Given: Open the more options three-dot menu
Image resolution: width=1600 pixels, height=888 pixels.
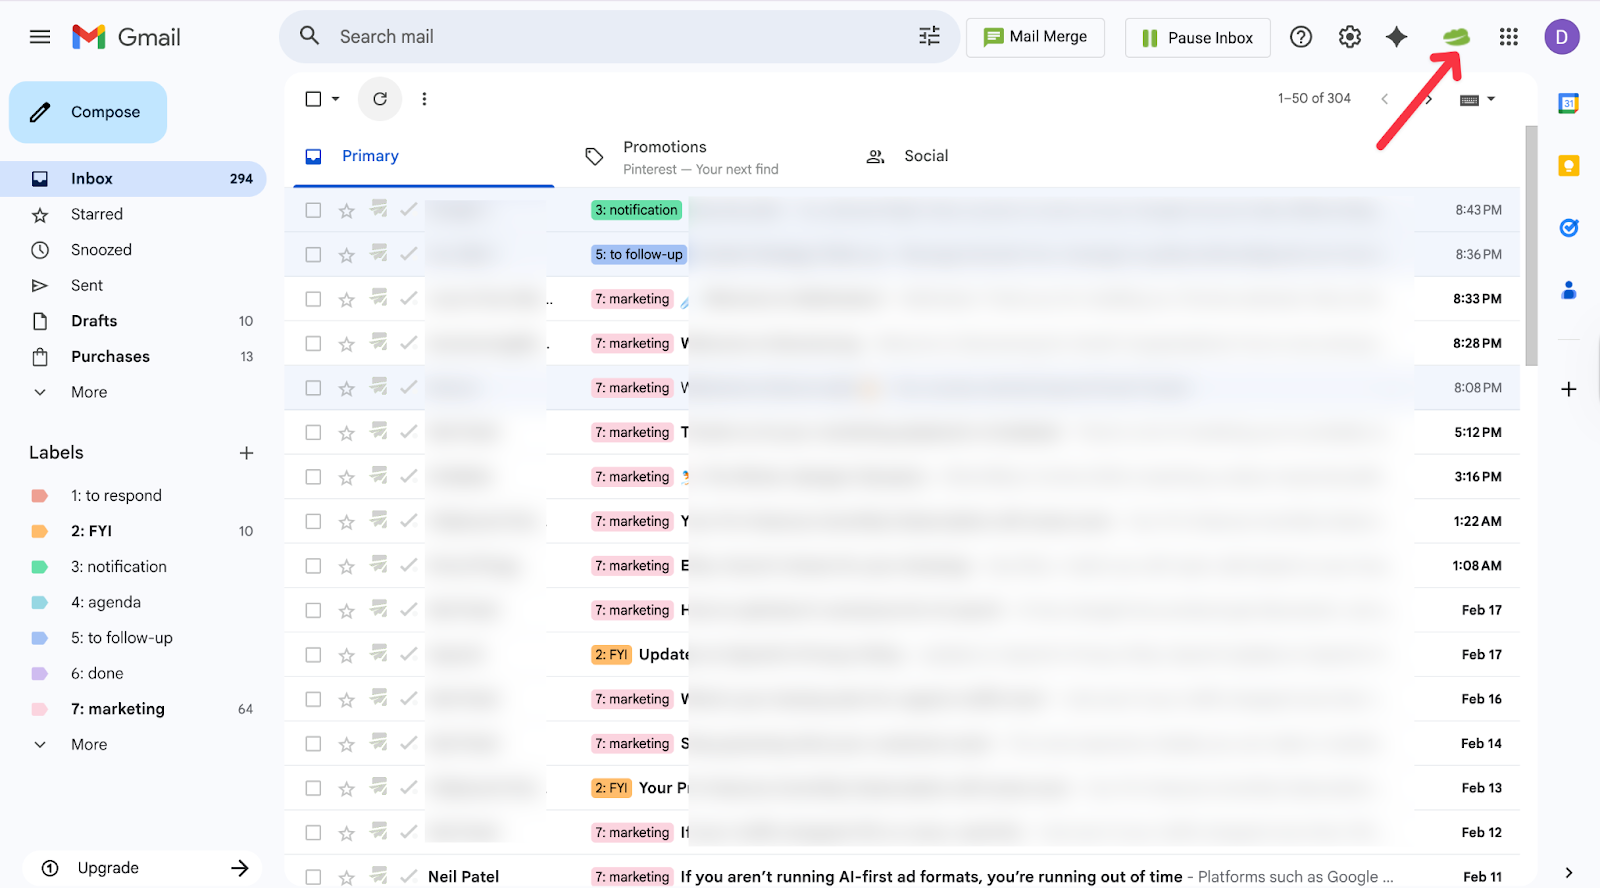Looking at the screenshot, I should [424, 99].
